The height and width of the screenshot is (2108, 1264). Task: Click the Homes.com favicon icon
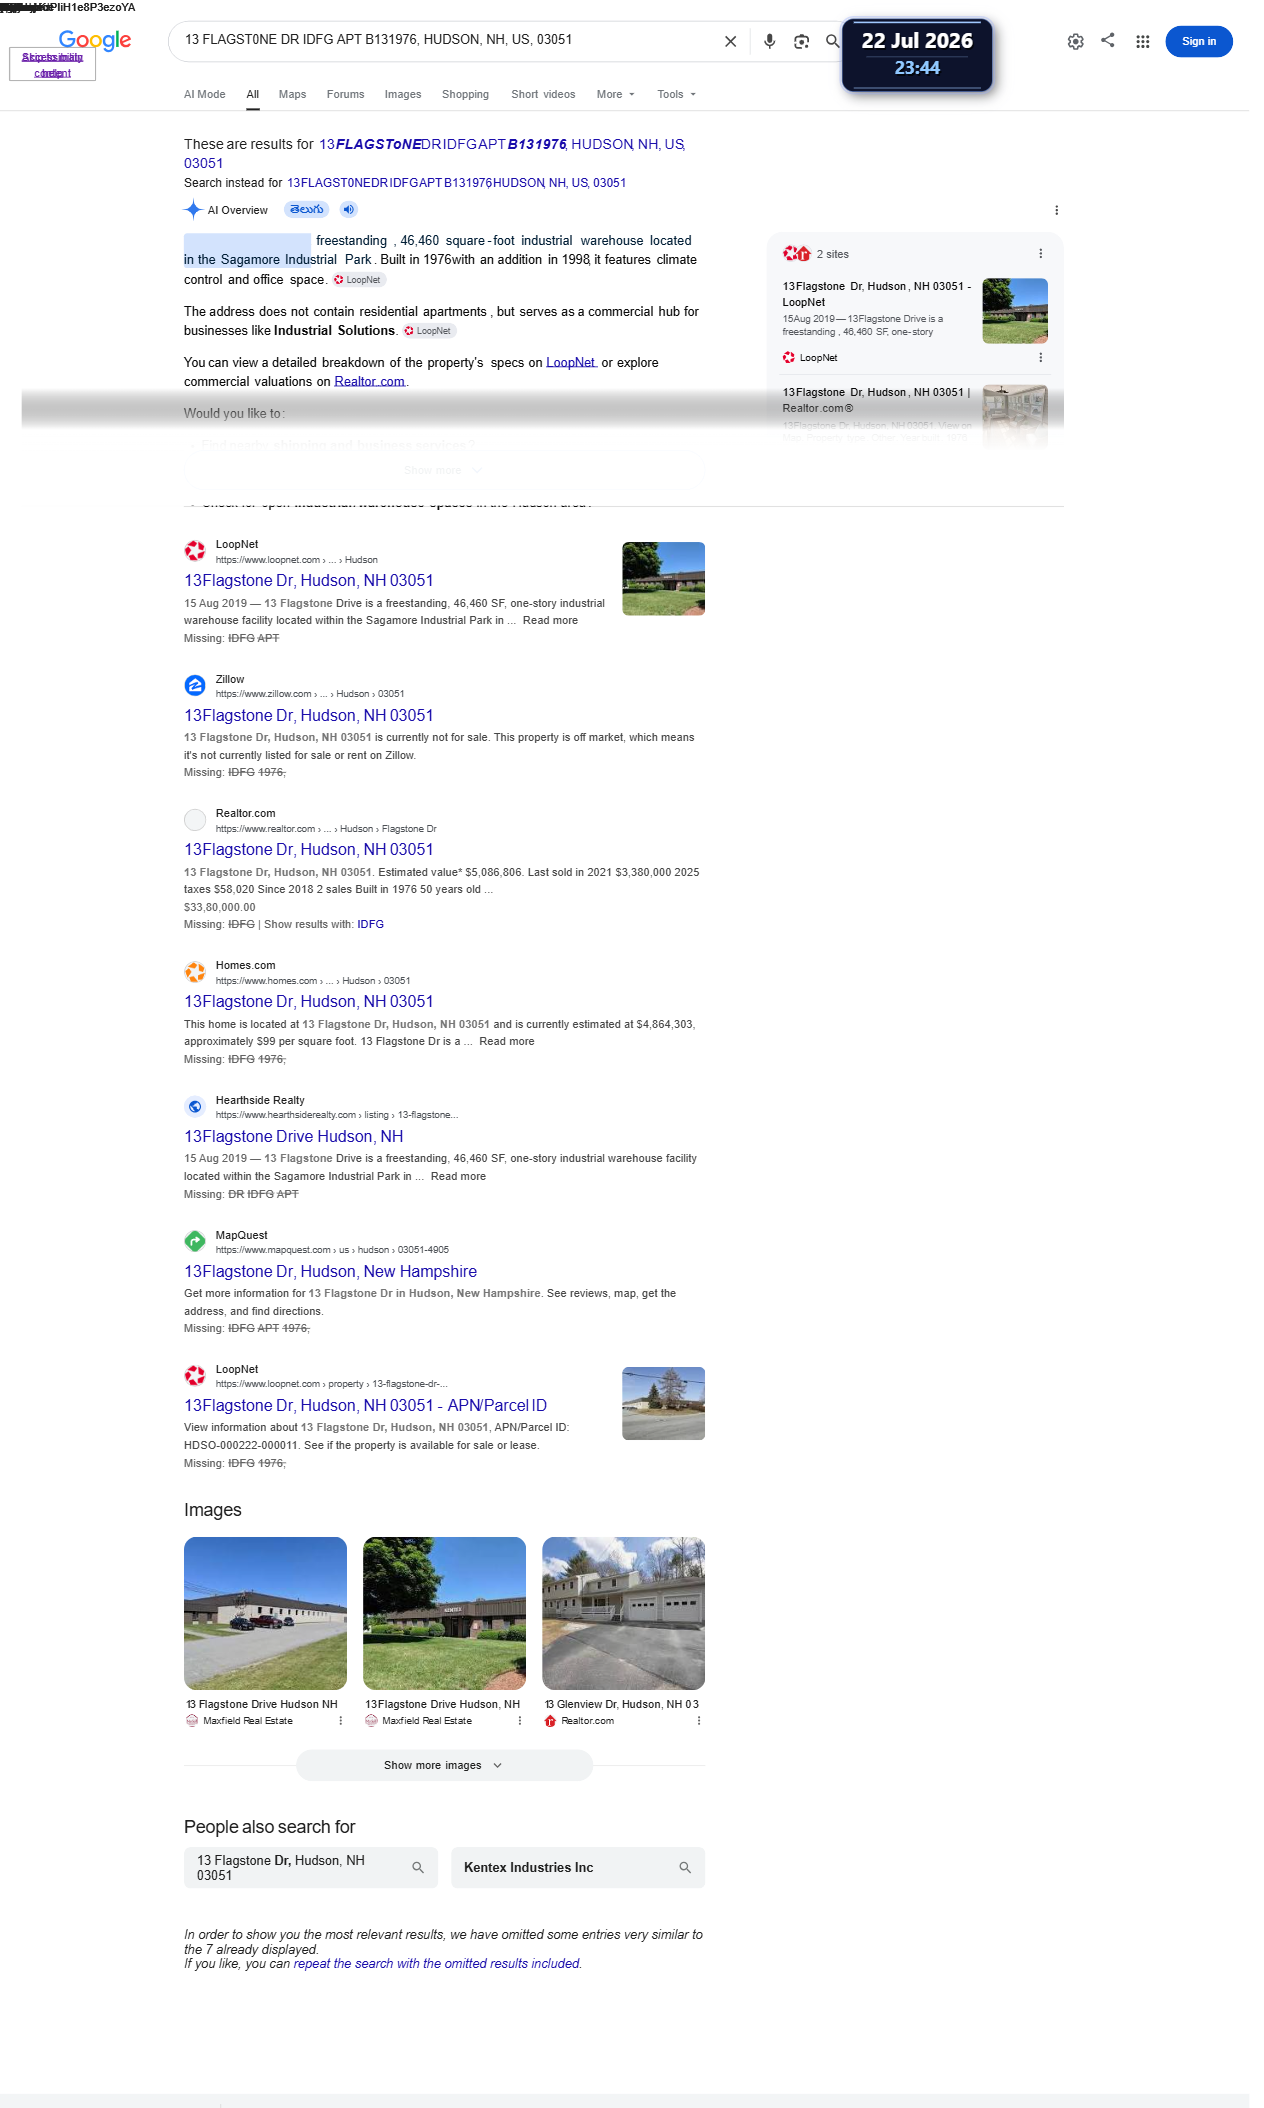point(195,972)
